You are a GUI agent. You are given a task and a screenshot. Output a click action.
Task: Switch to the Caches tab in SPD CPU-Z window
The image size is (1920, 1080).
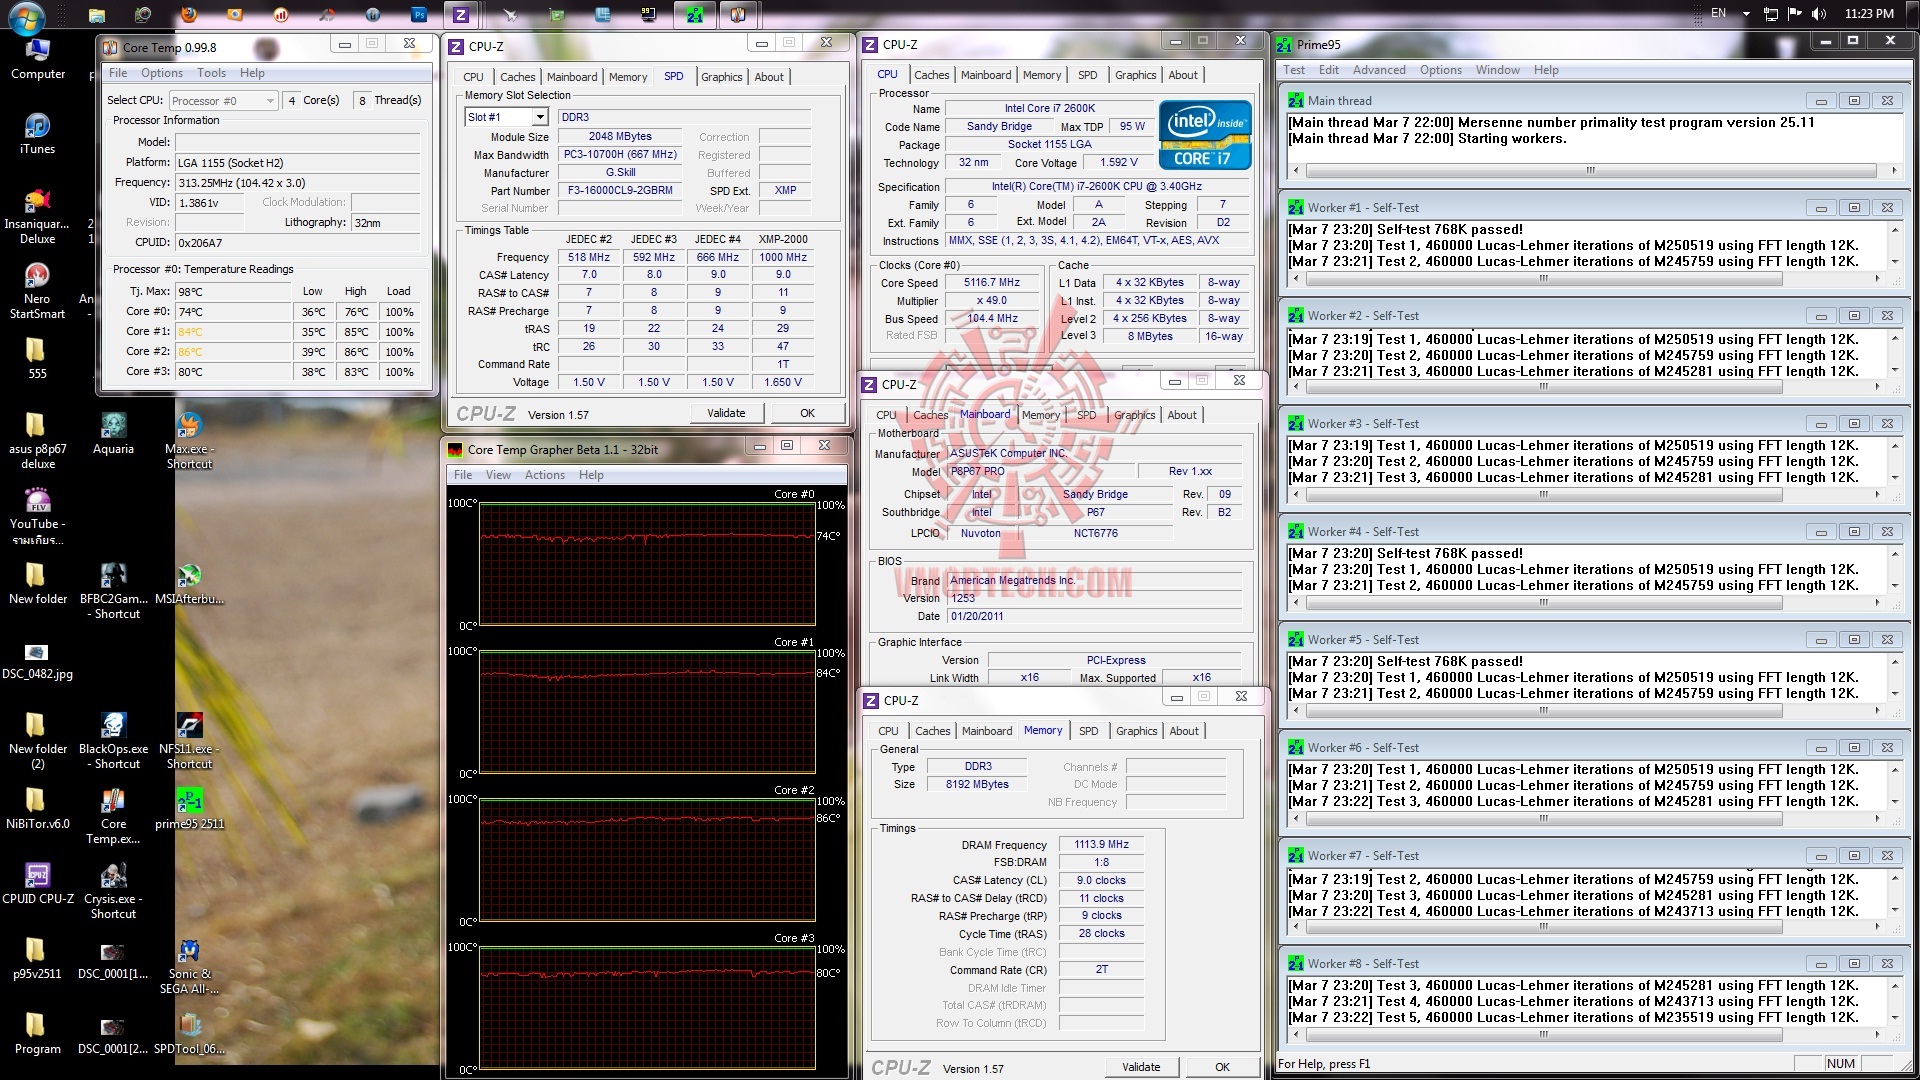point(517,77)
